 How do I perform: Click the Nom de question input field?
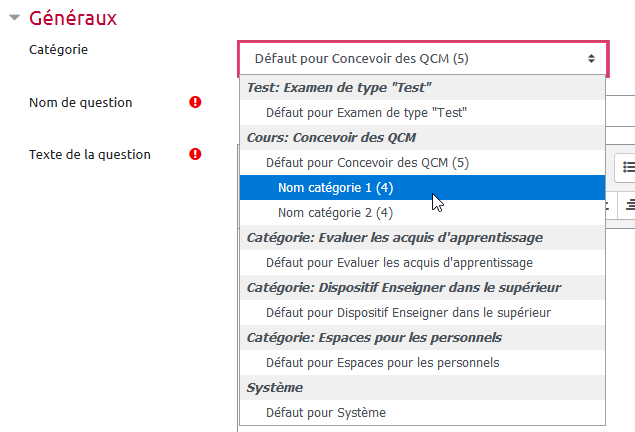click(620, 104)
